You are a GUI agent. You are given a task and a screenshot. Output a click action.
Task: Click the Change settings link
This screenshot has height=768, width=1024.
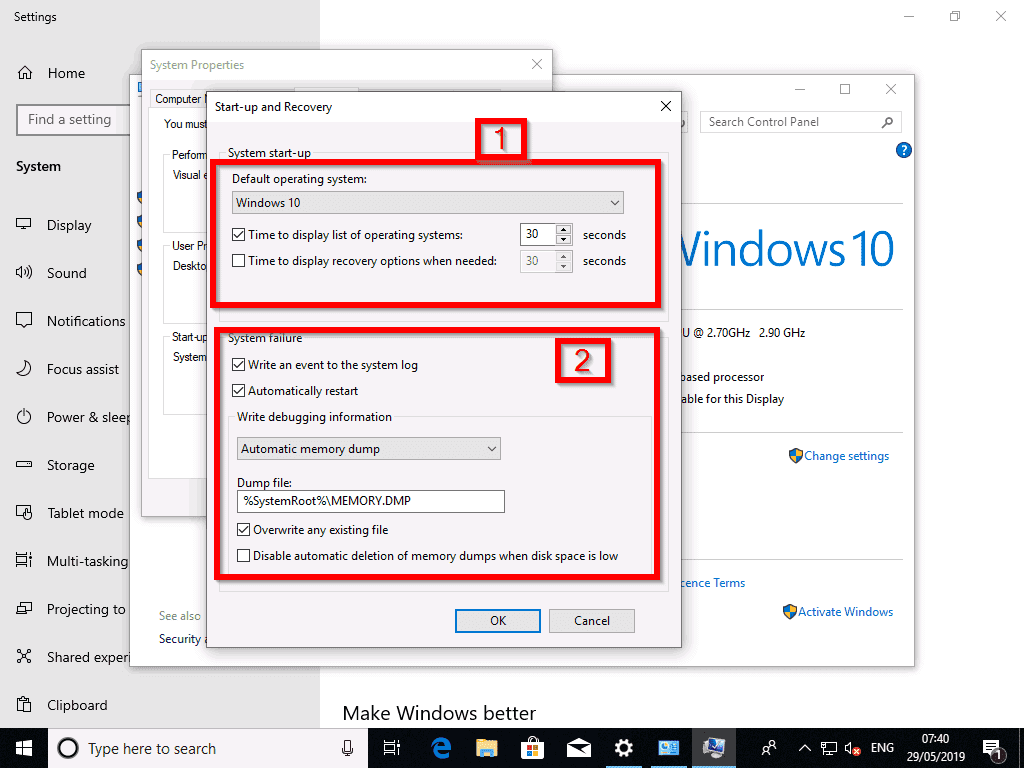click(x=845, y=455)
